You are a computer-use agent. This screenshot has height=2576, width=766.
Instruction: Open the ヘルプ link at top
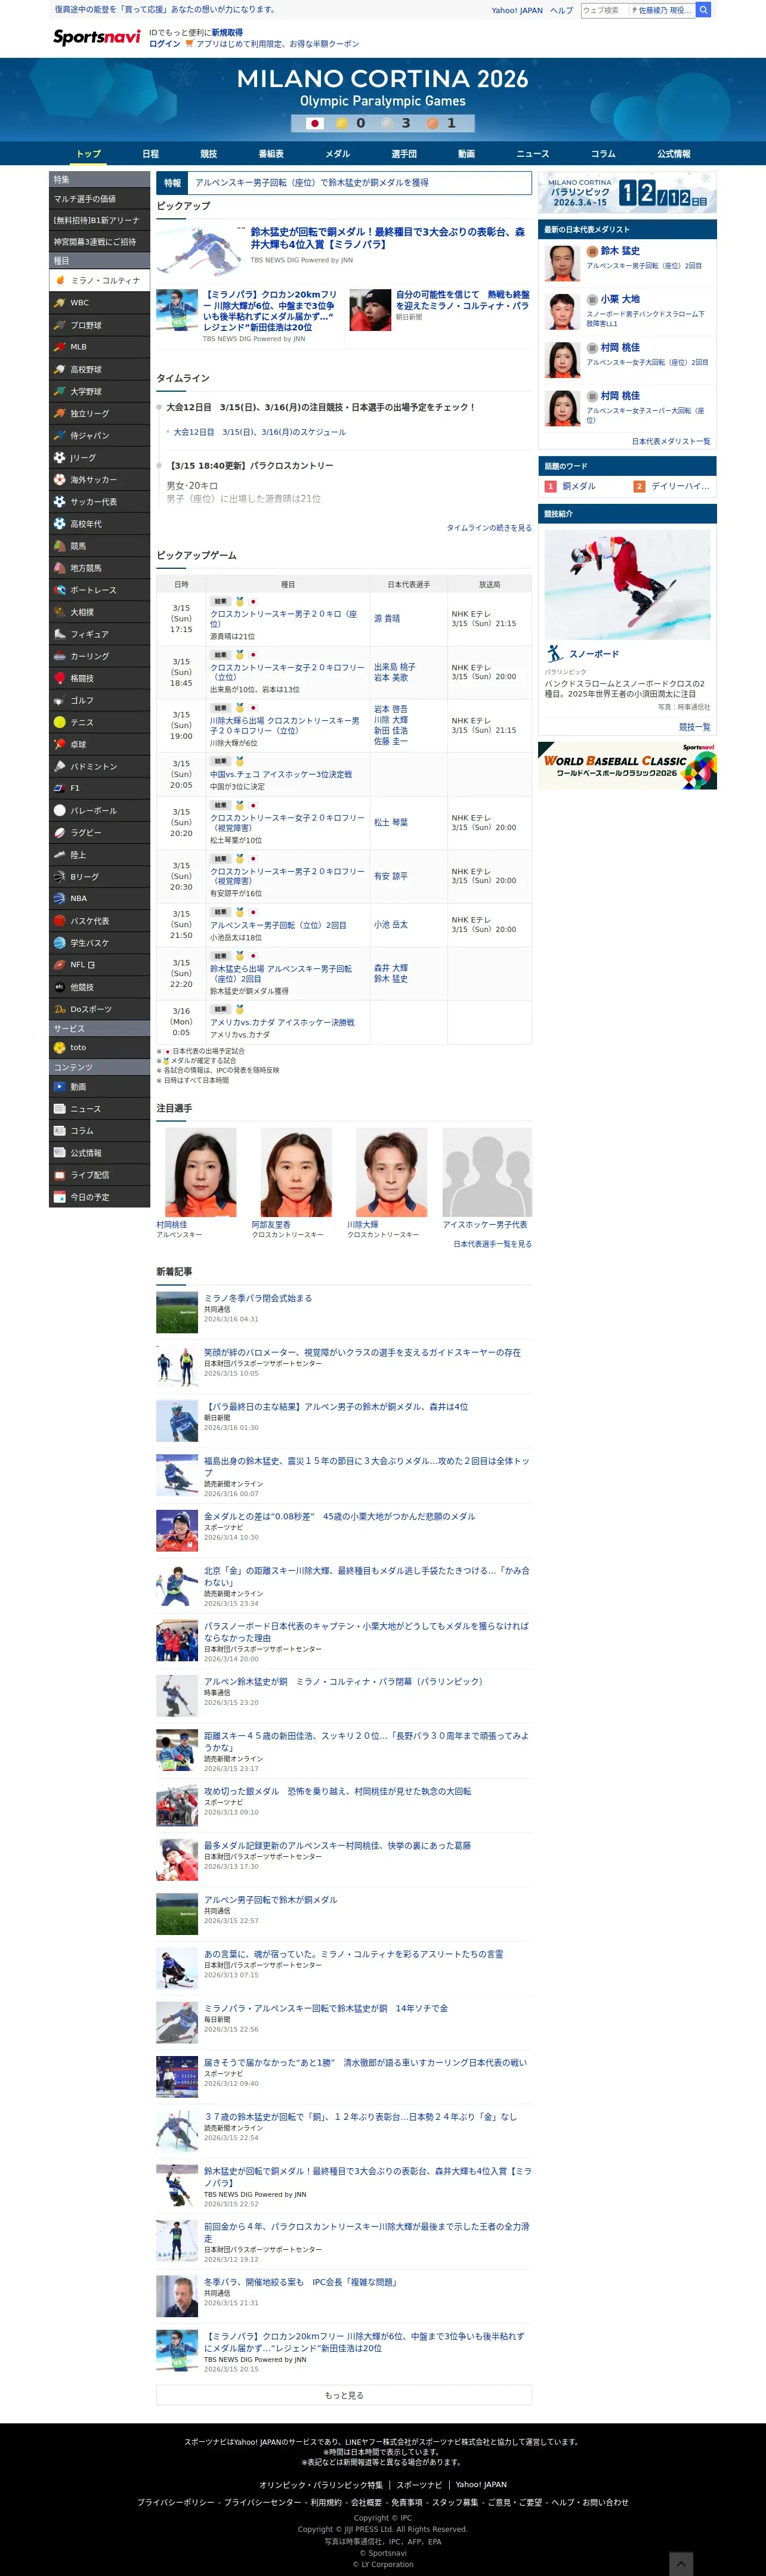coord(562,10)
